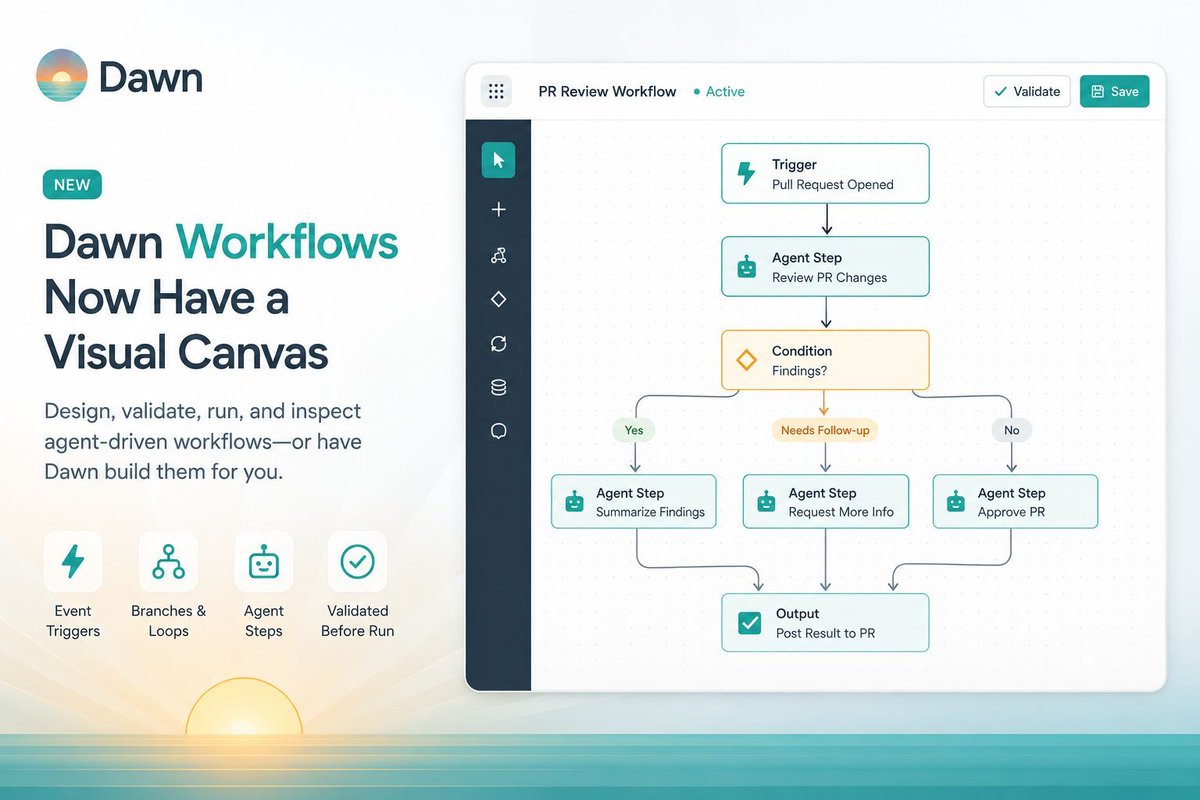Click the PR Review Workflow title

tap(607, 91)
